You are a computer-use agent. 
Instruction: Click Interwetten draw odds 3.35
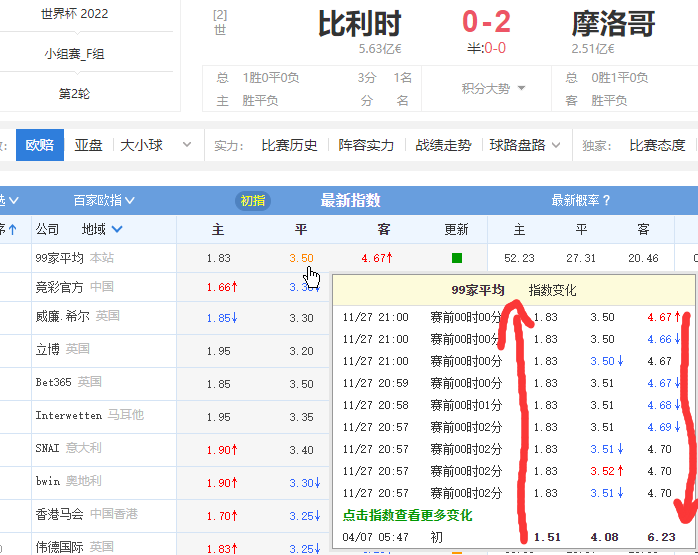point(301,417)
